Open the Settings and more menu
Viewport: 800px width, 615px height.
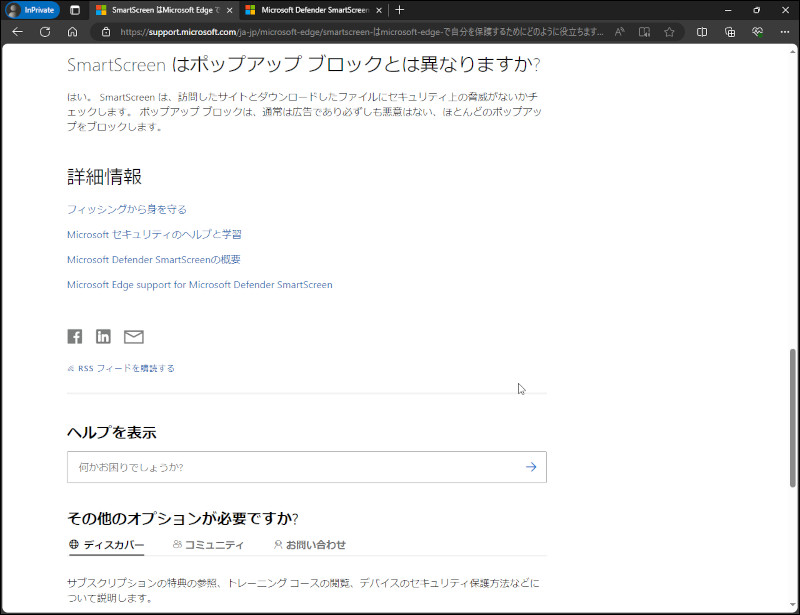pos(786,32)
